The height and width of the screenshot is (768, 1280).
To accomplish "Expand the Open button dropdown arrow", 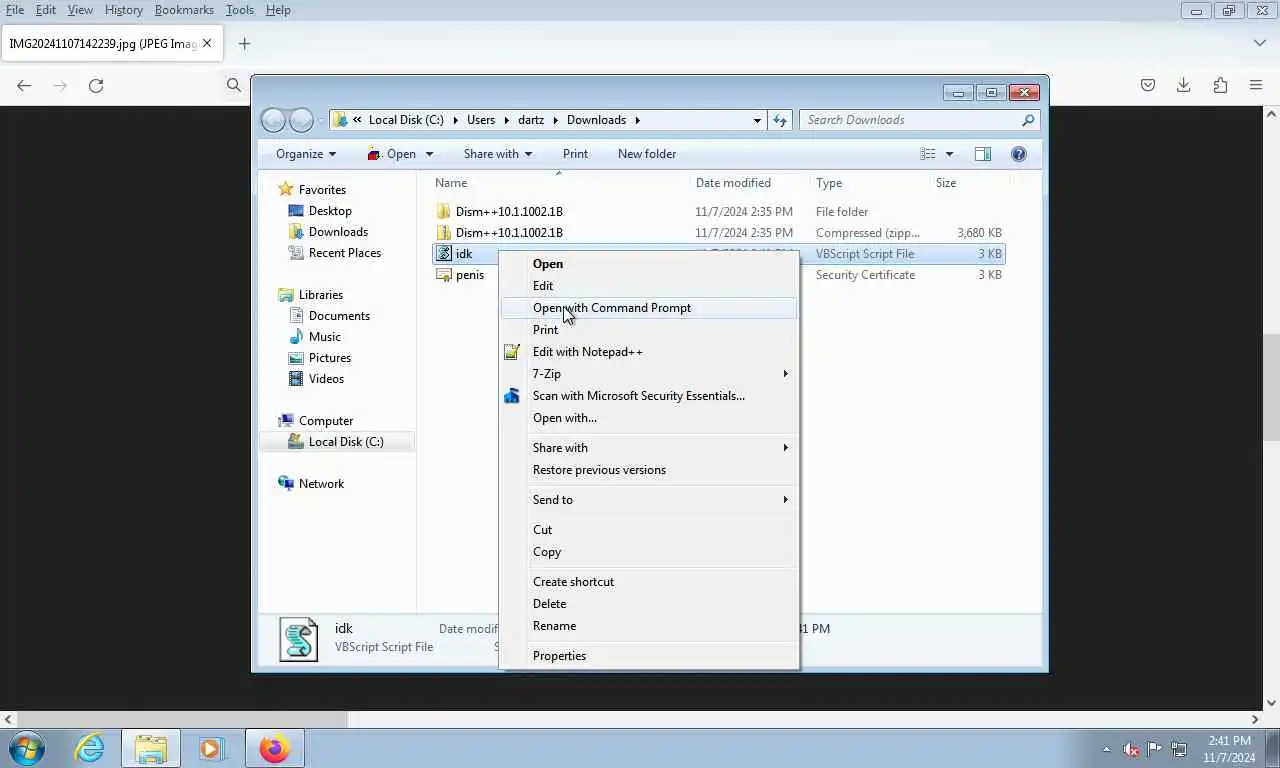I will pos(429,154).
